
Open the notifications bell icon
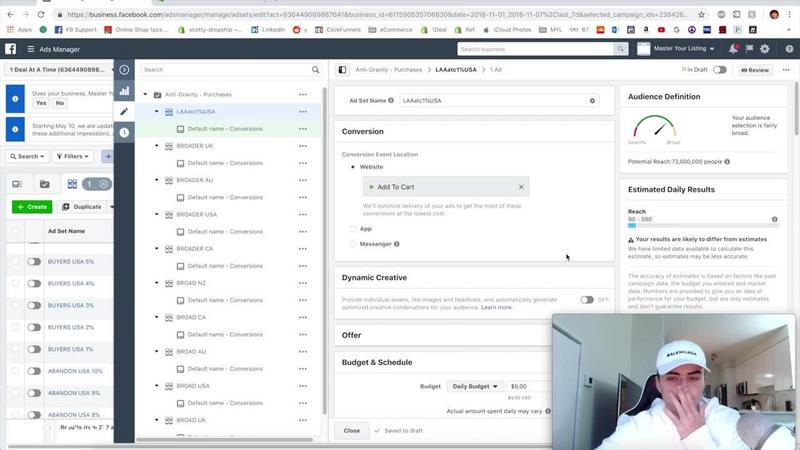click(733, 48)
